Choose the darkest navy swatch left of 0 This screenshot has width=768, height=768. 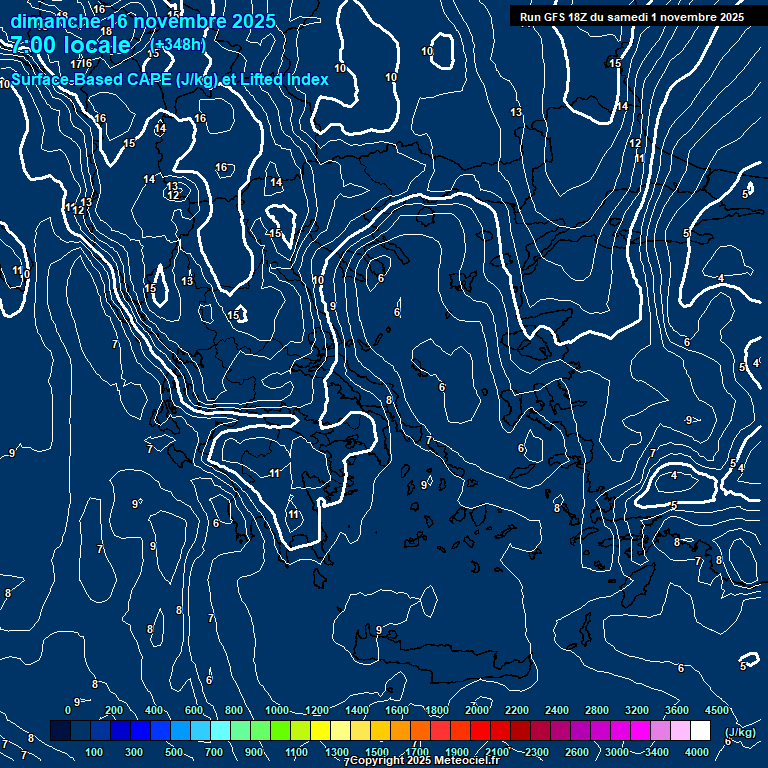pos(60,730)
